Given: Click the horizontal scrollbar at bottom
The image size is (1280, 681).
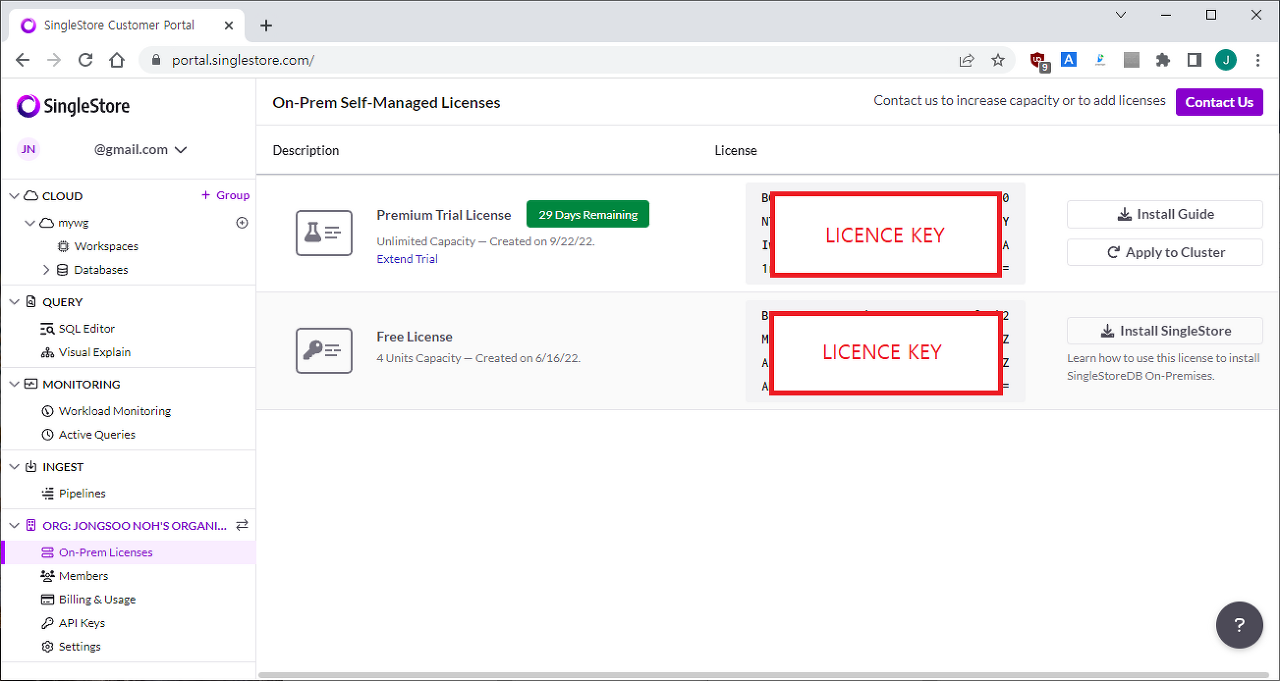Looking at the screenshot, I should pos(765,675).
